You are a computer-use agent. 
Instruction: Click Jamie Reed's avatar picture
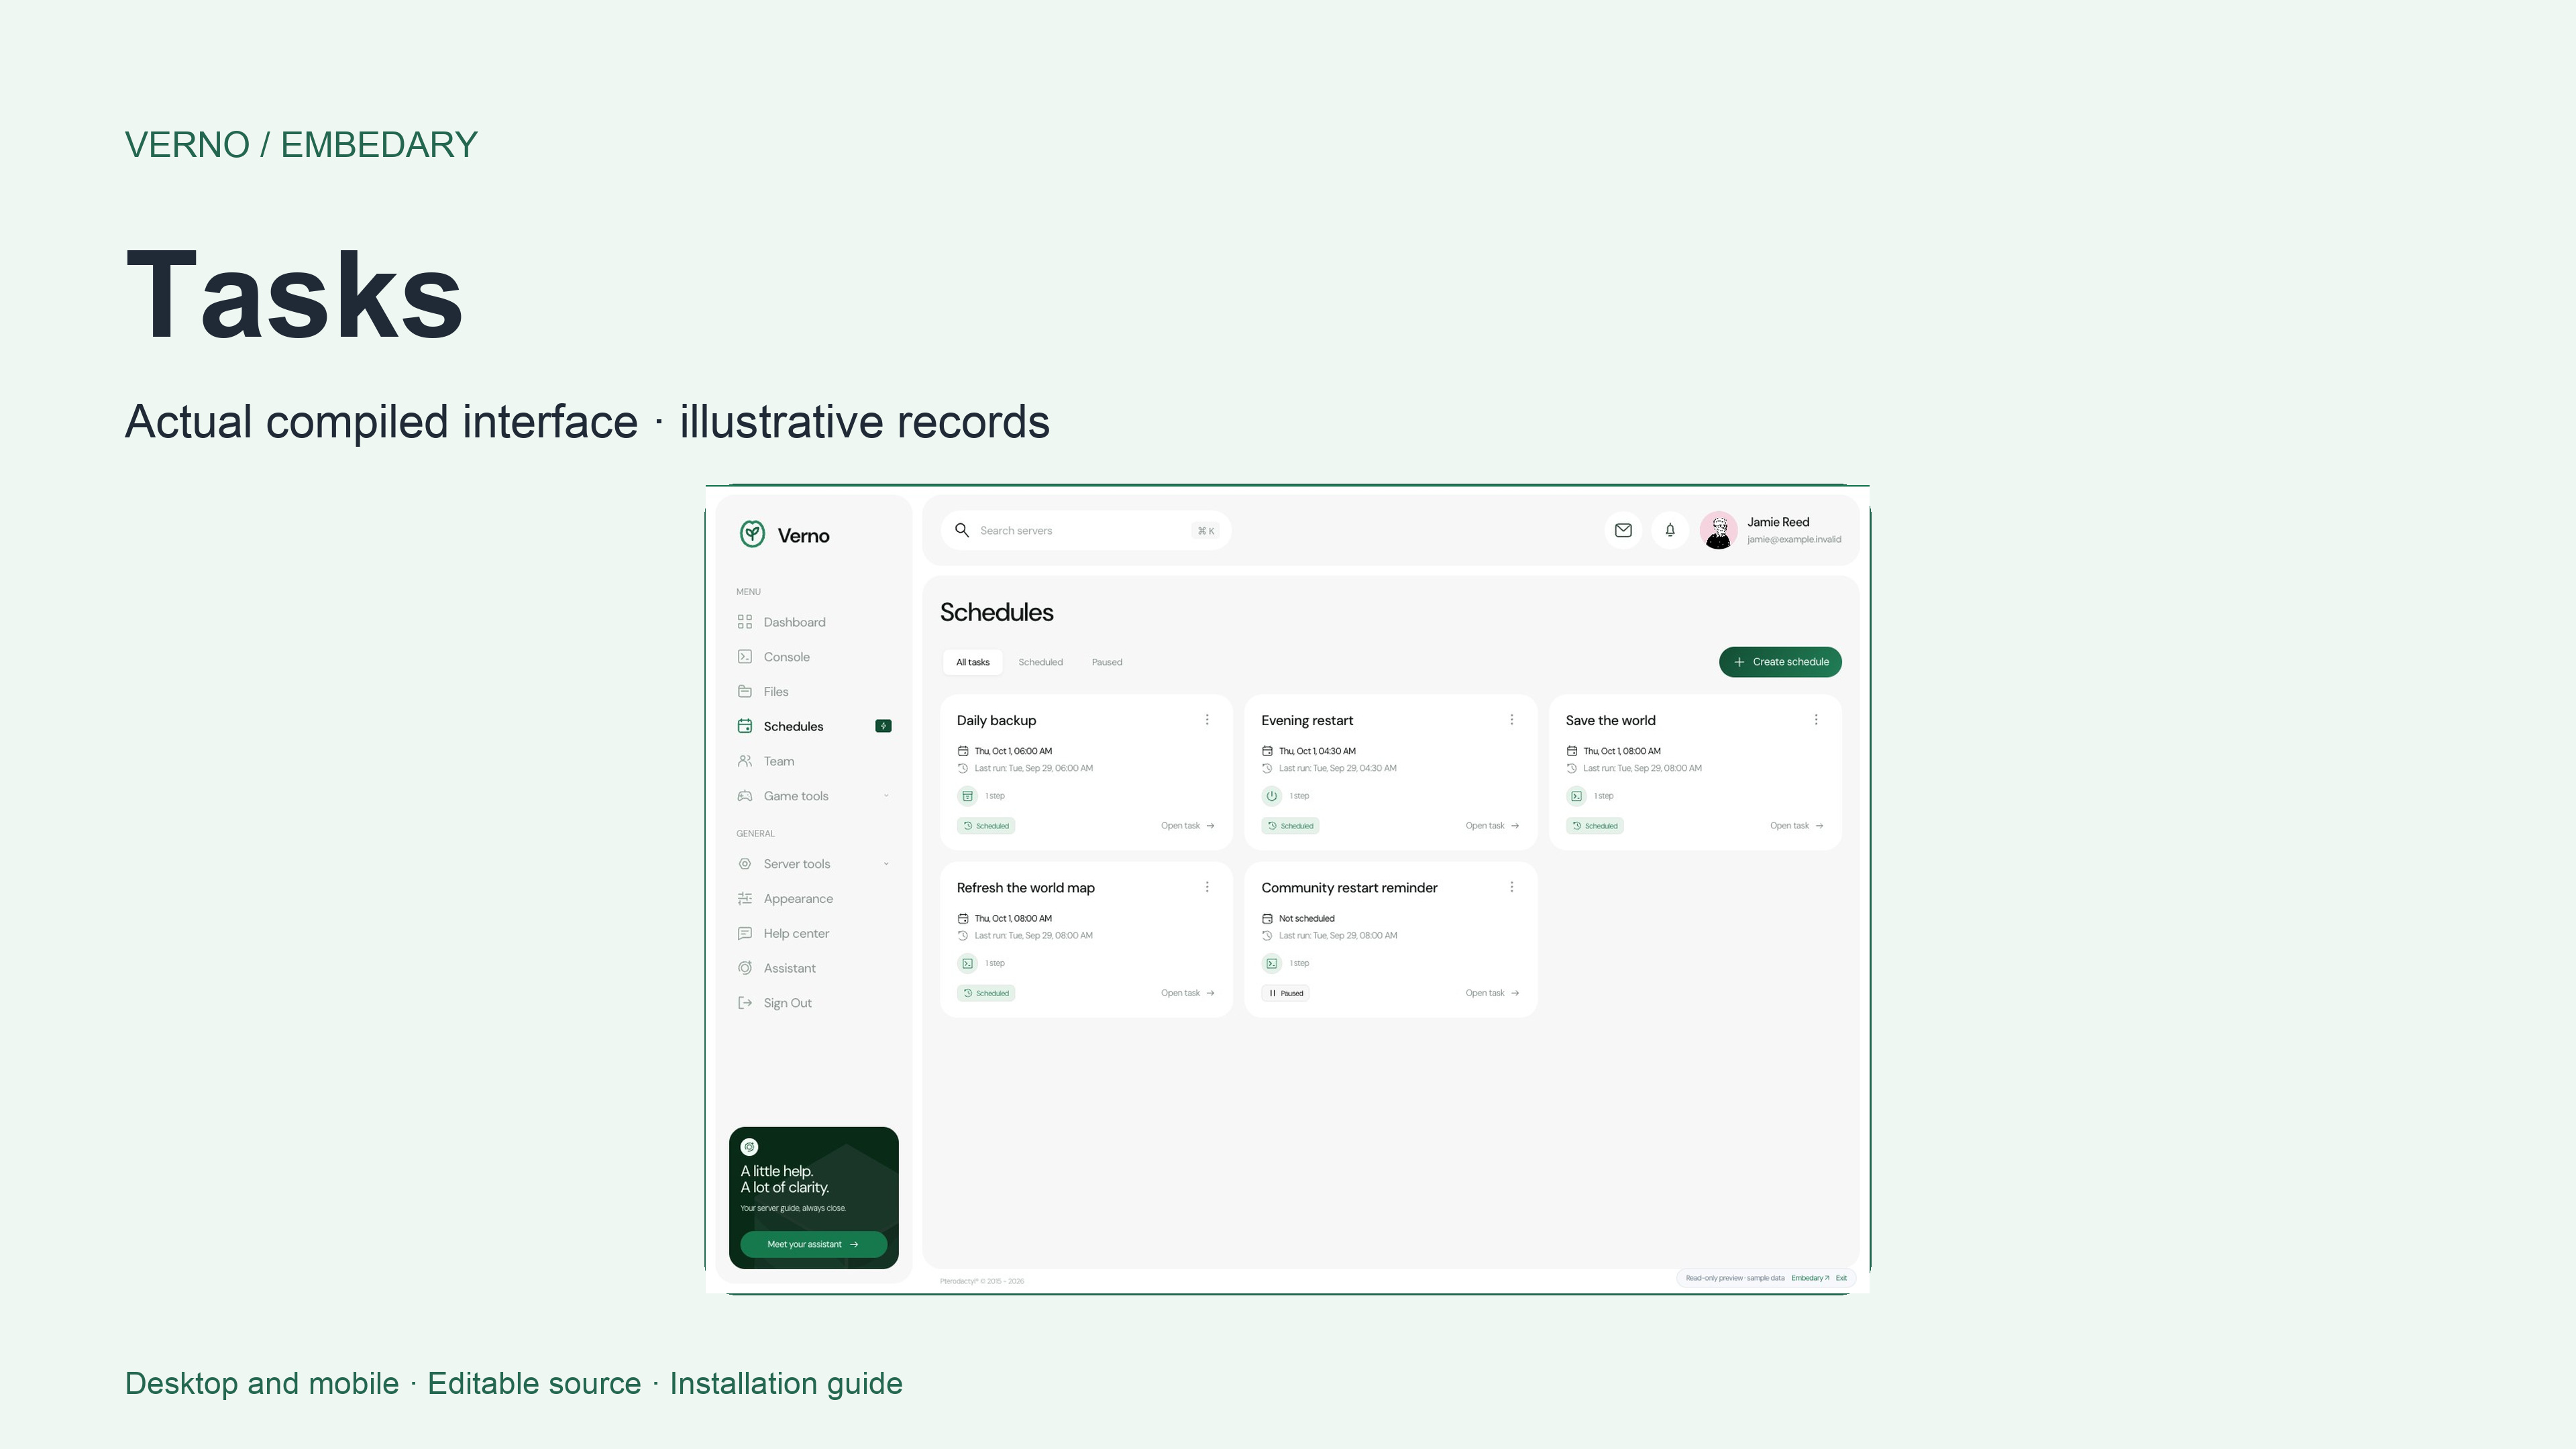point(1719,530)
